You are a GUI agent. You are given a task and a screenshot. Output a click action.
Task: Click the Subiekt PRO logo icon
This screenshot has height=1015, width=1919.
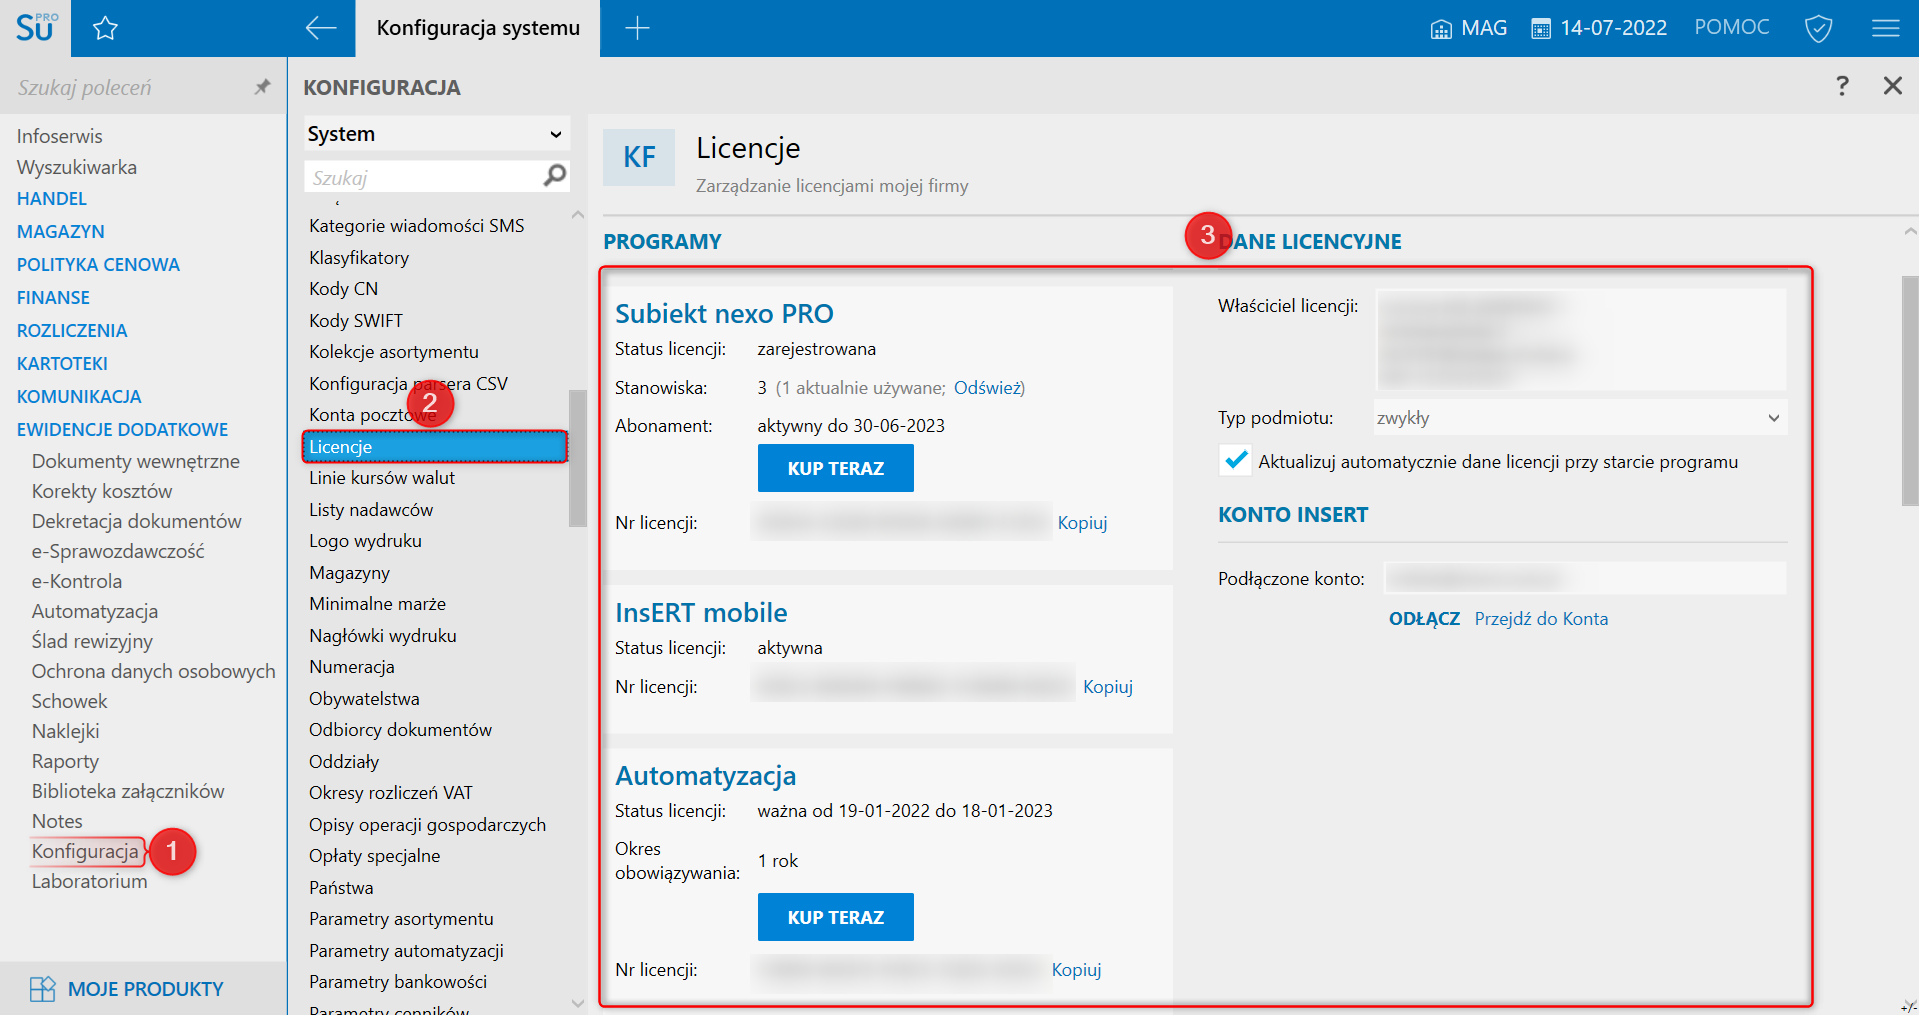tap(36, 27)
